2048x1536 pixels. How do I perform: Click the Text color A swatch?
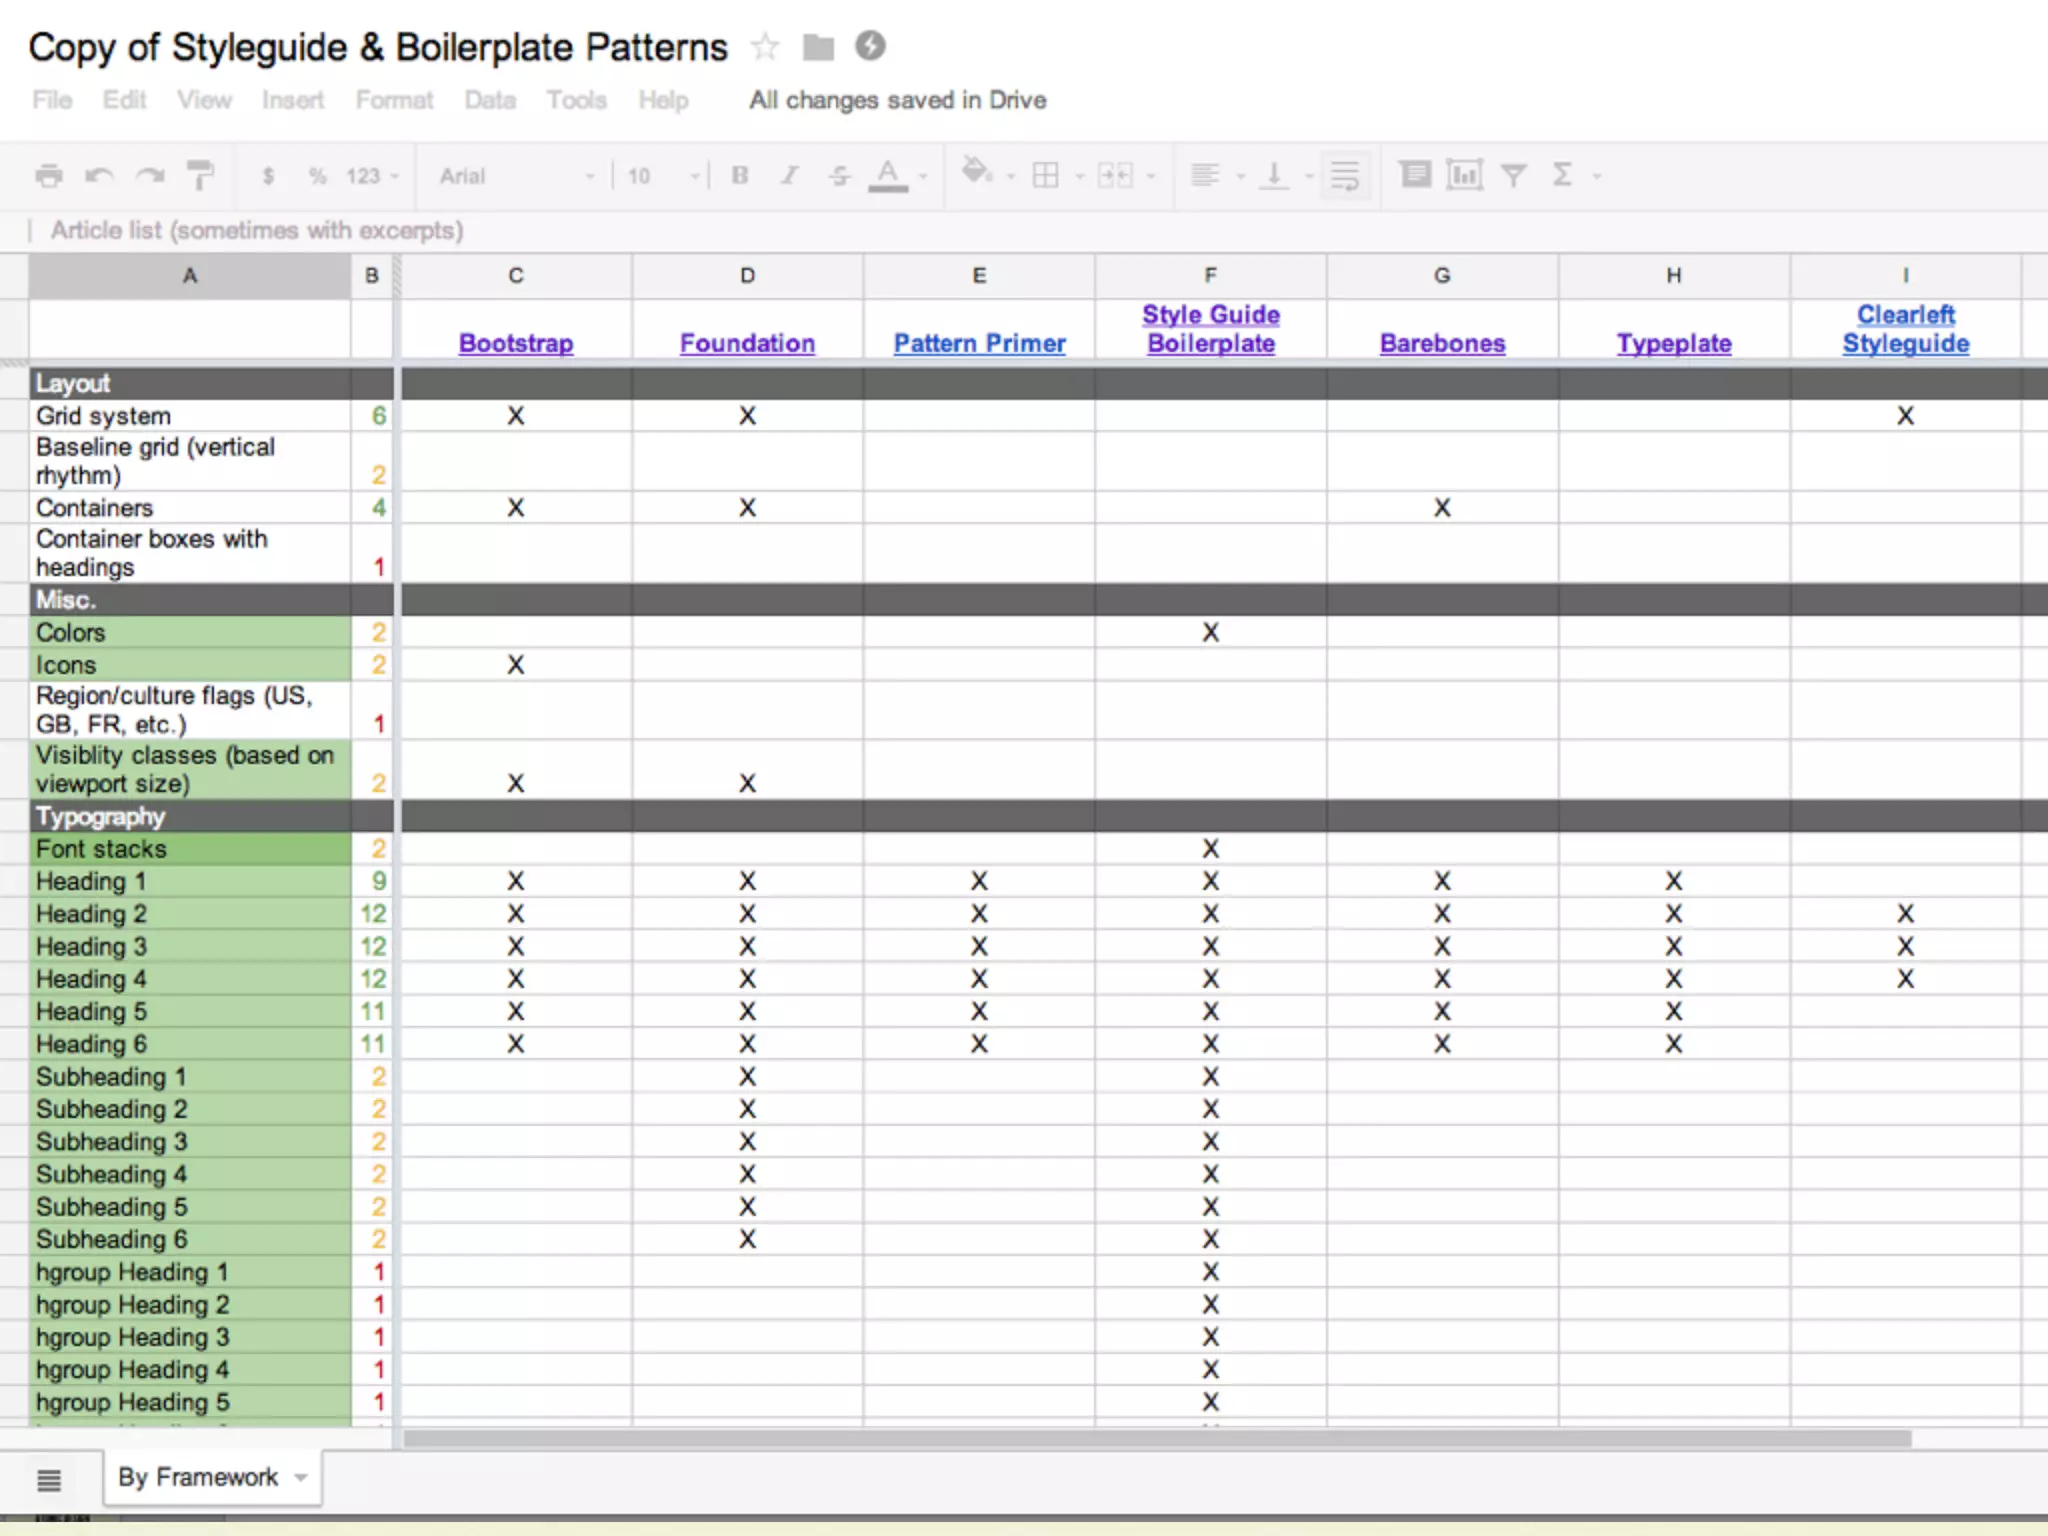point(887,175)
